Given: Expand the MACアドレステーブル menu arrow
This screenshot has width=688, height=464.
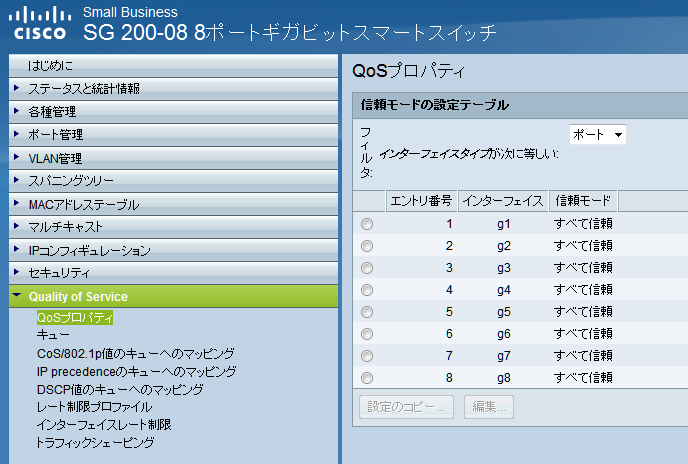Looking at the screenshot, I should click(x=17, y=203).
